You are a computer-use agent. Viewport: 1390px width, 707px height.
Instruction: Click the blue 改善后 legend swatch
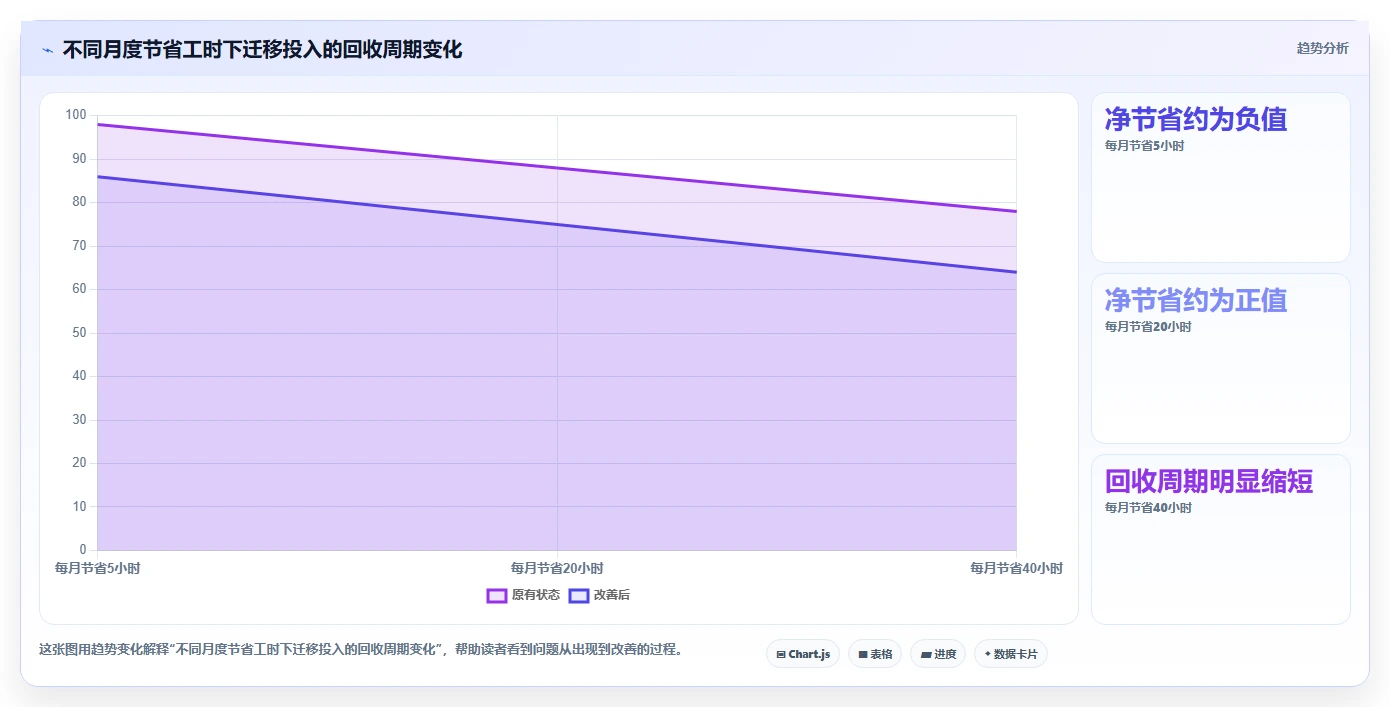pyautogui.click(x=579, y=595)
